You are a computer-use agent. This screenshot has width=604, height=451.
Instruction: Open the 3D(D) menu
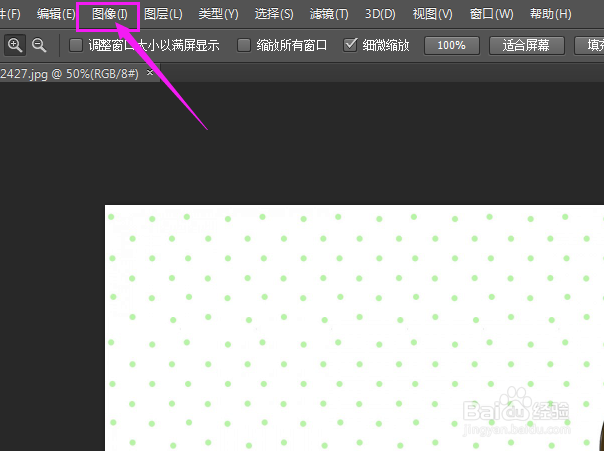380,14
